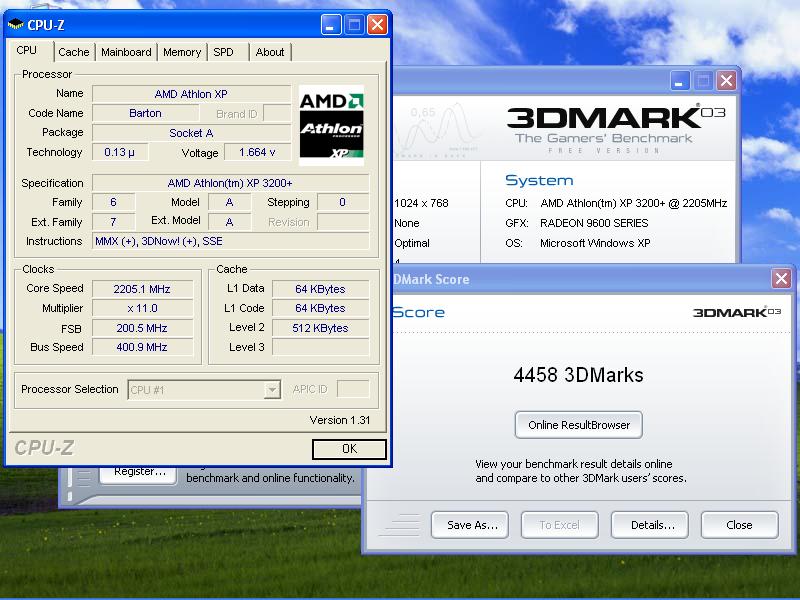800x600 pixels.
Task: Click the AMD Athlon XP logo image
Action: coord(331,126)
